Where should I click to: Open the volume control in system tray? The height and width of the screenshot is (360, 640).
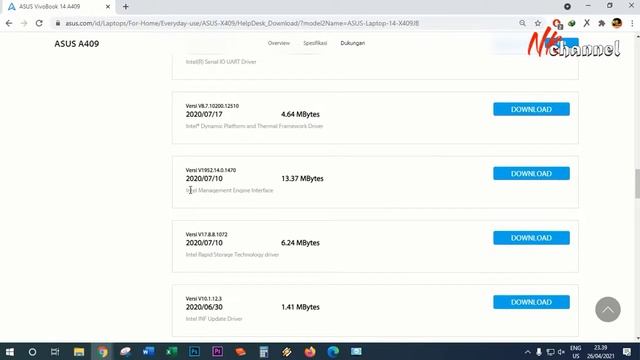(x=561, y=351)
